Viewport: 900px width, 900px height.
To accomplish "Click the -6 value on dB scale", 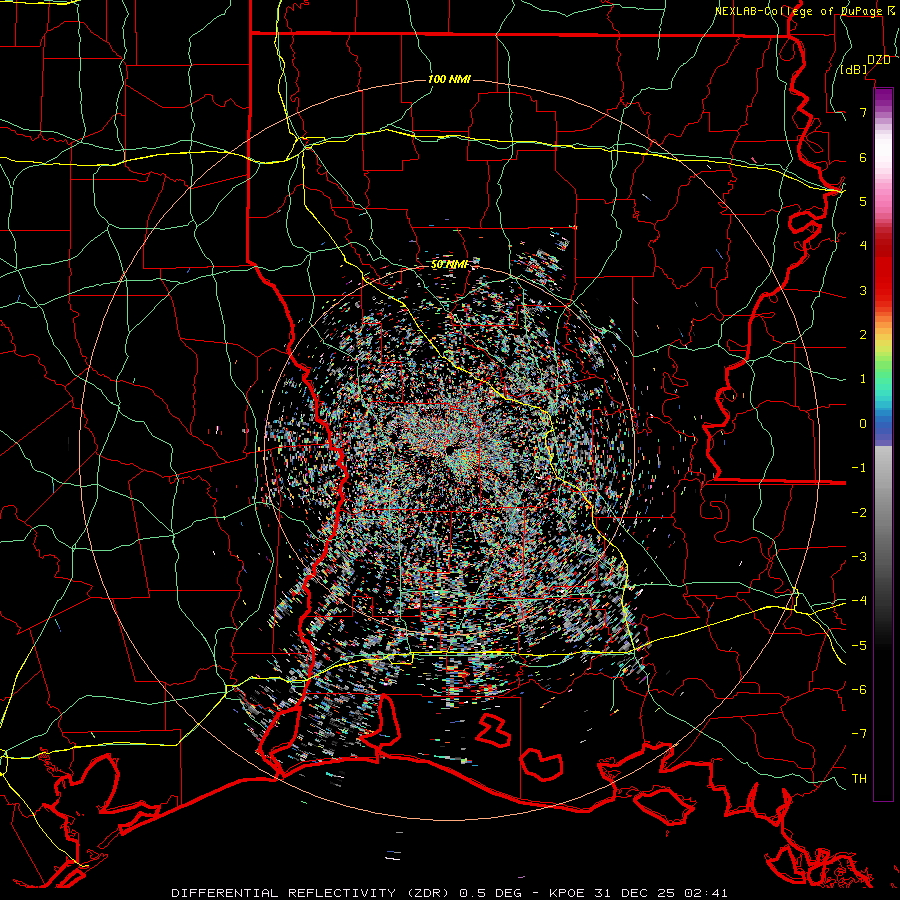I will (x=859, y=689).
